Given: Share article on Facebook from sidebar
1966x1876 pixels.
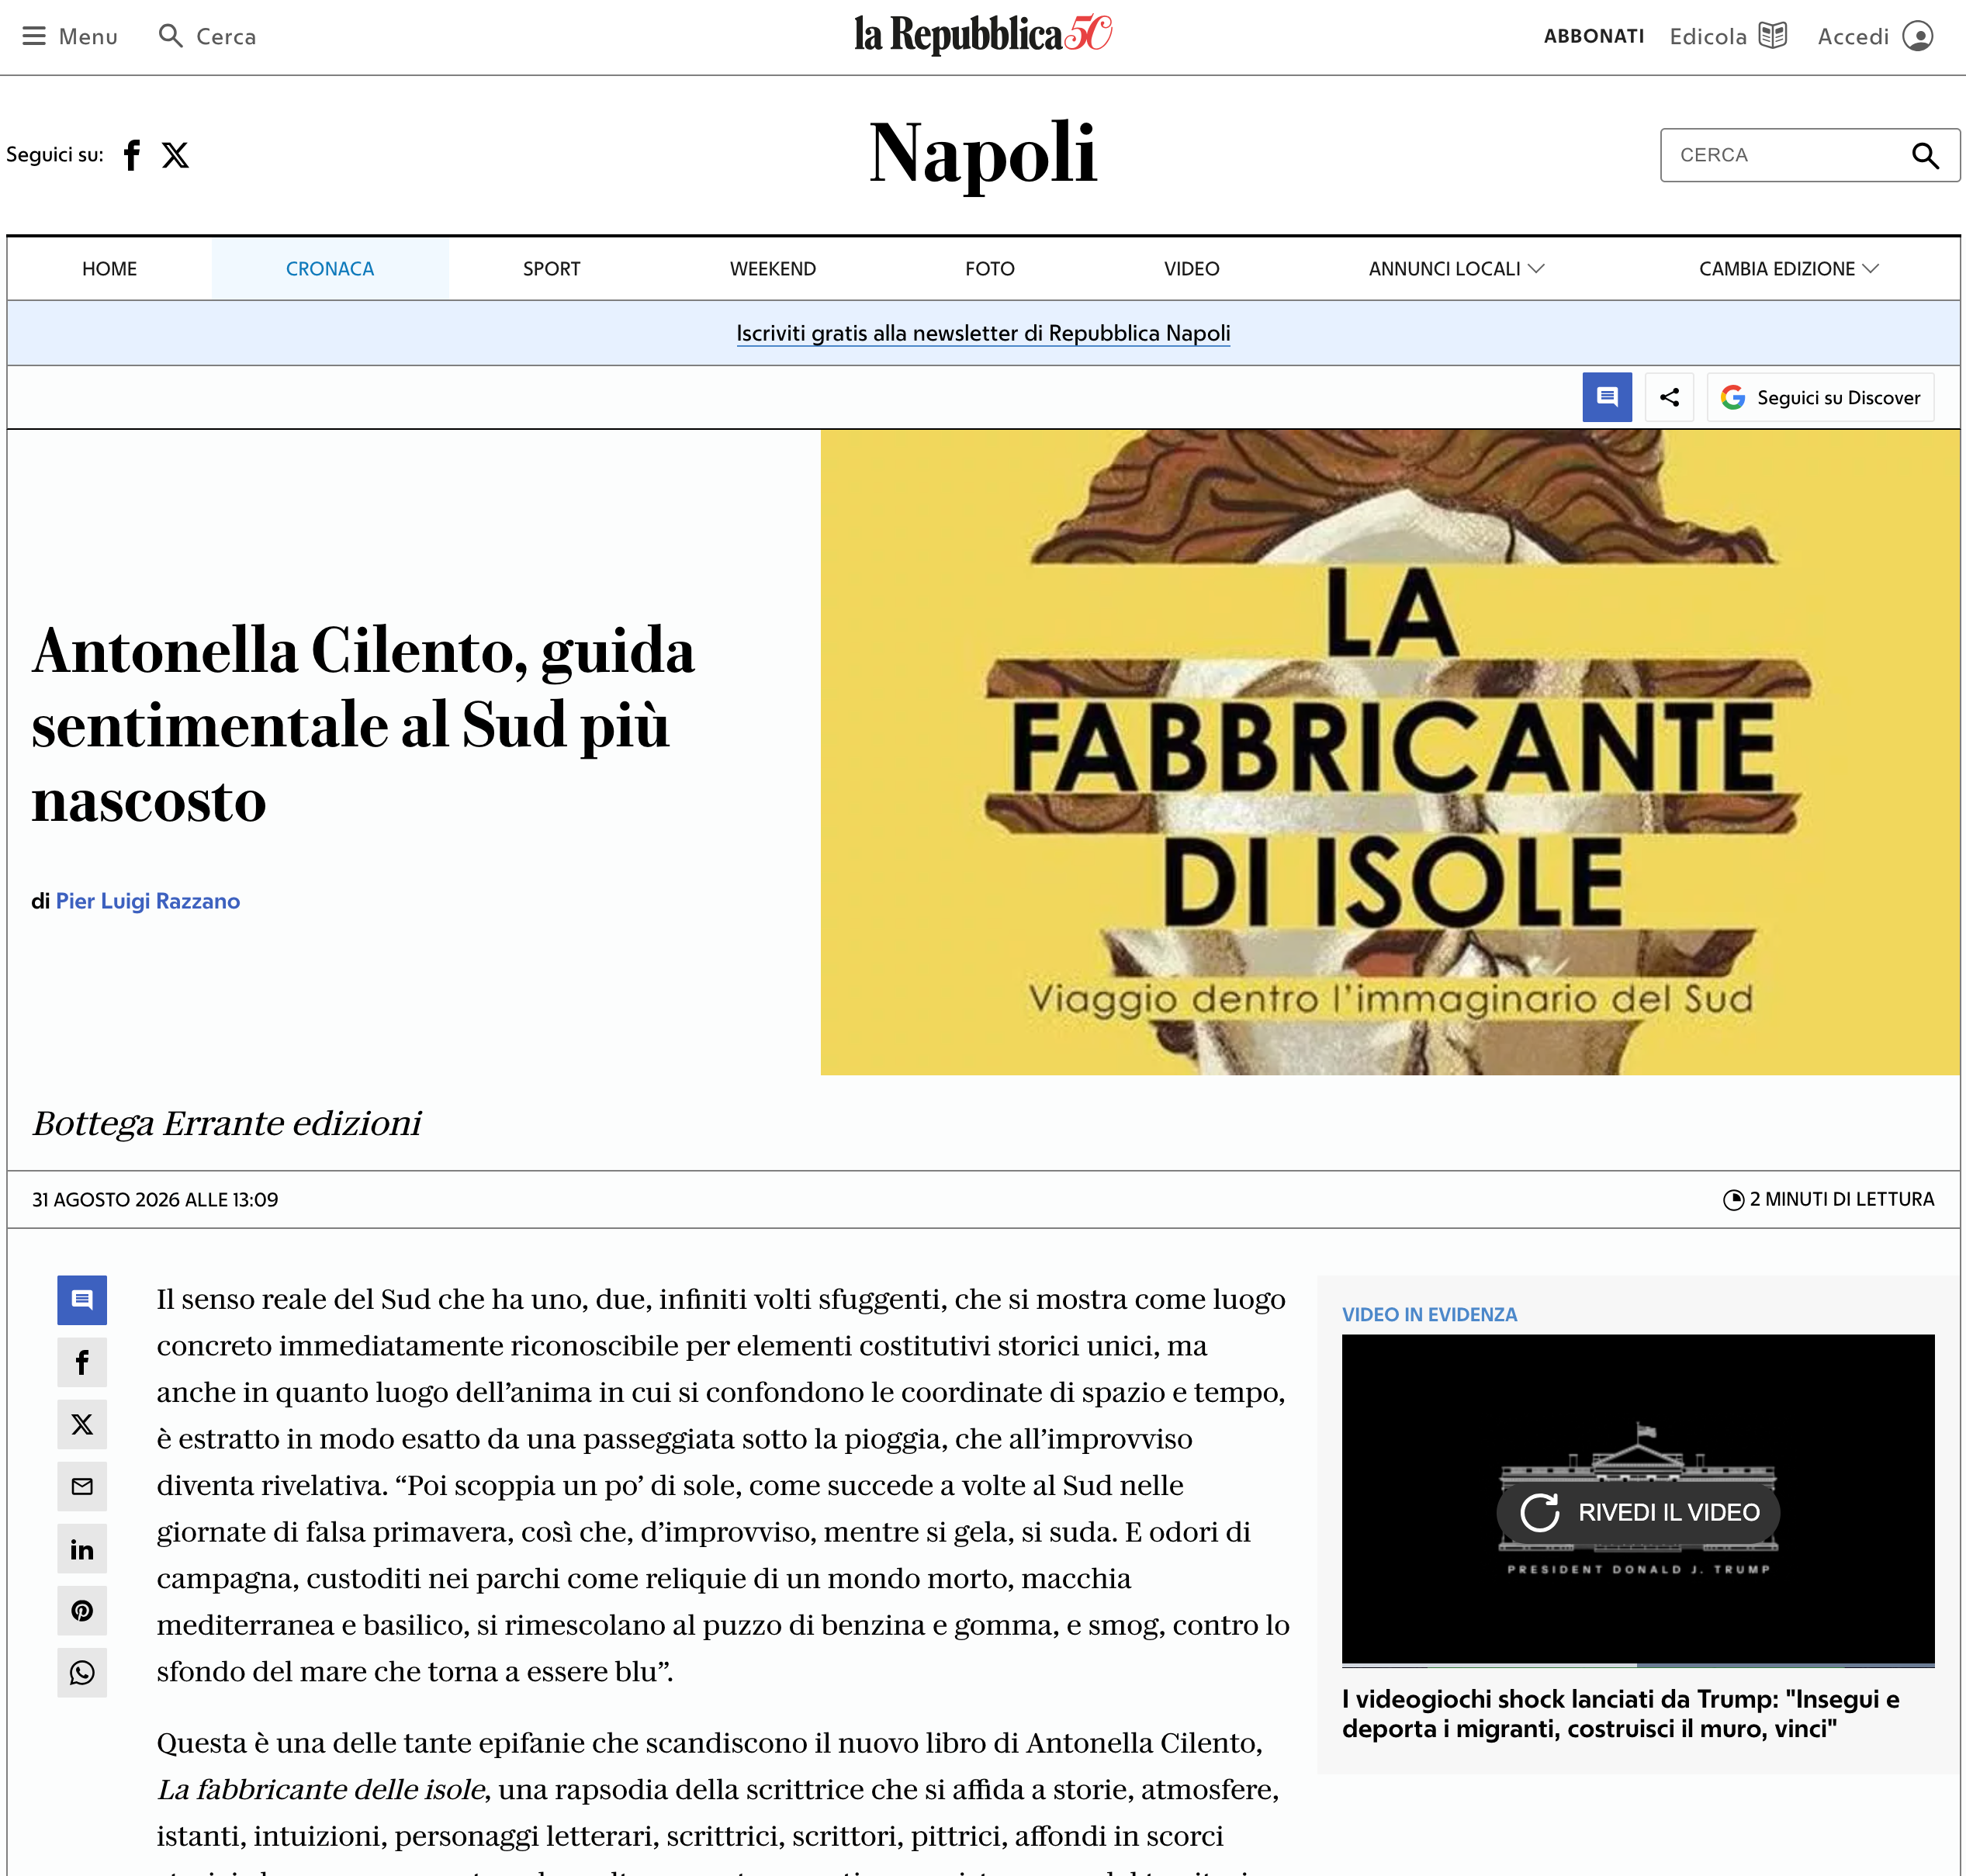Looking at the screenshot, I should (82, 1362).
